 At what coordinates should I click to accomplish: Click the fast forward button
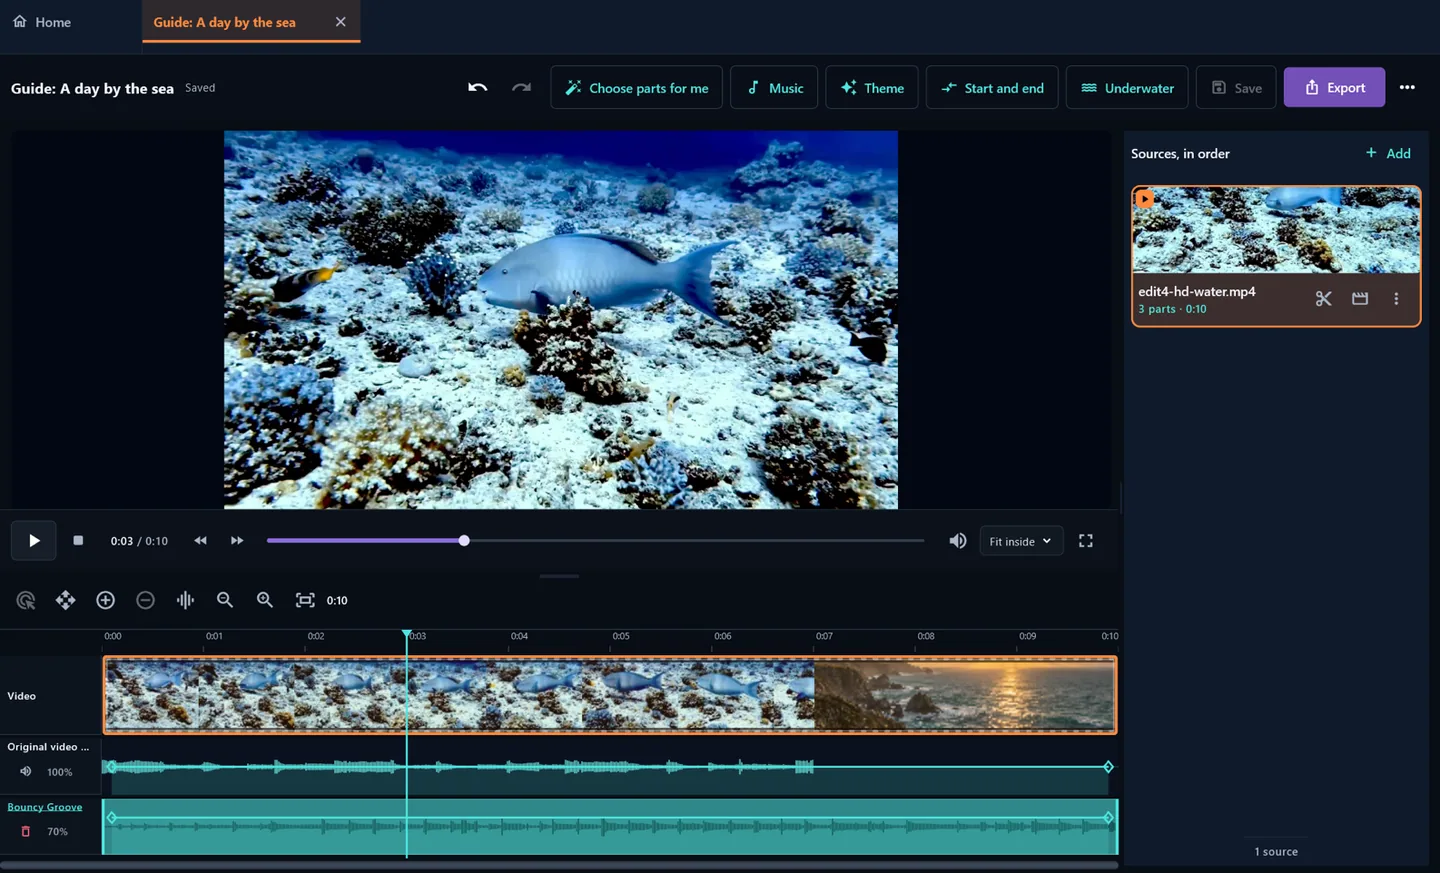pyautogui.click(x=237, y=541)
